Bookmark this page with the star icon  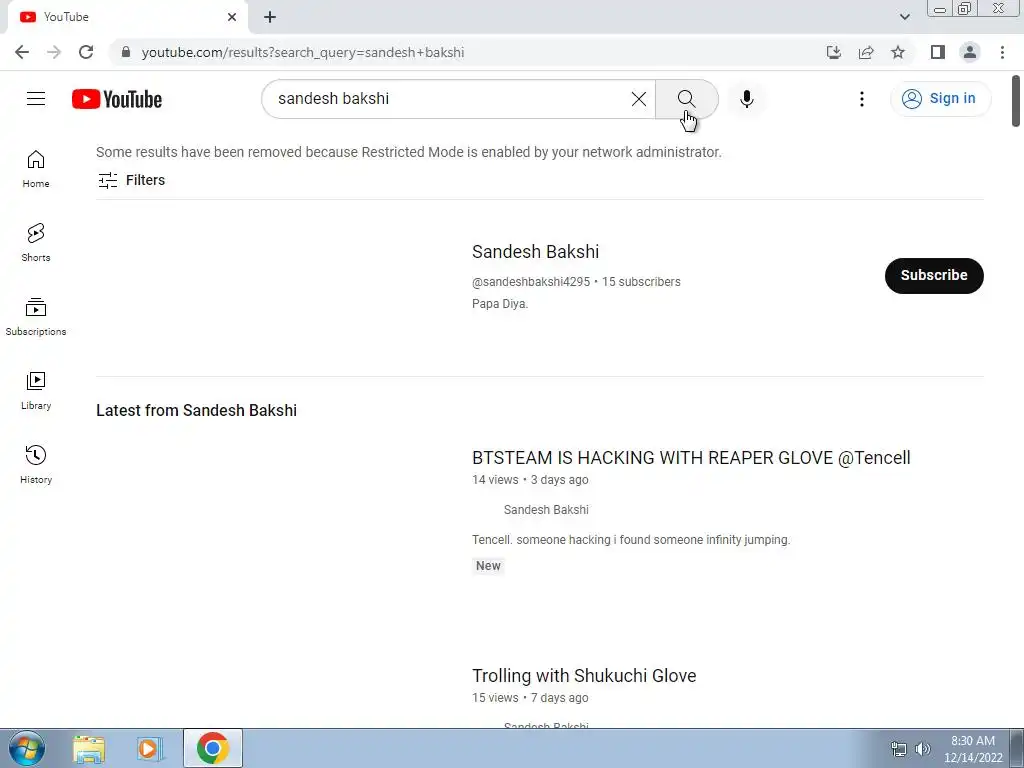click(898, 52)
